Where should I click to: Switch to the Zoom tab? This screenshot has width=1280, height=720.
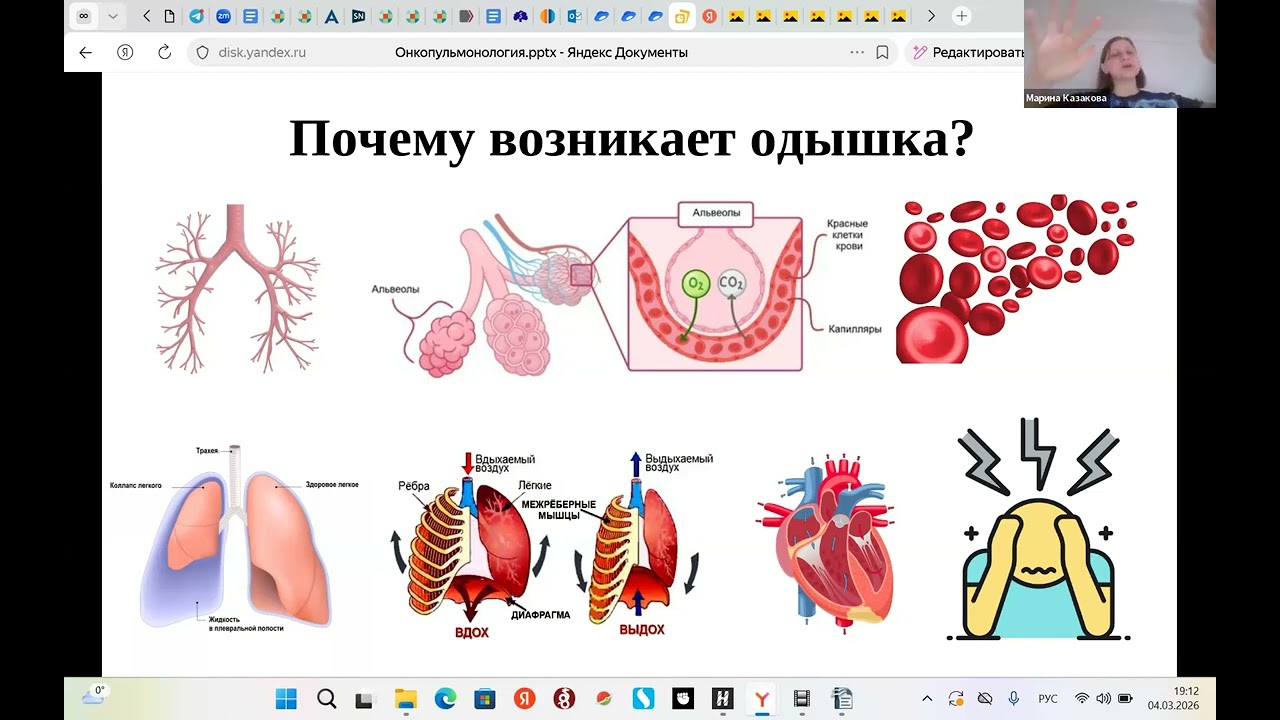[x=223, y=16]
